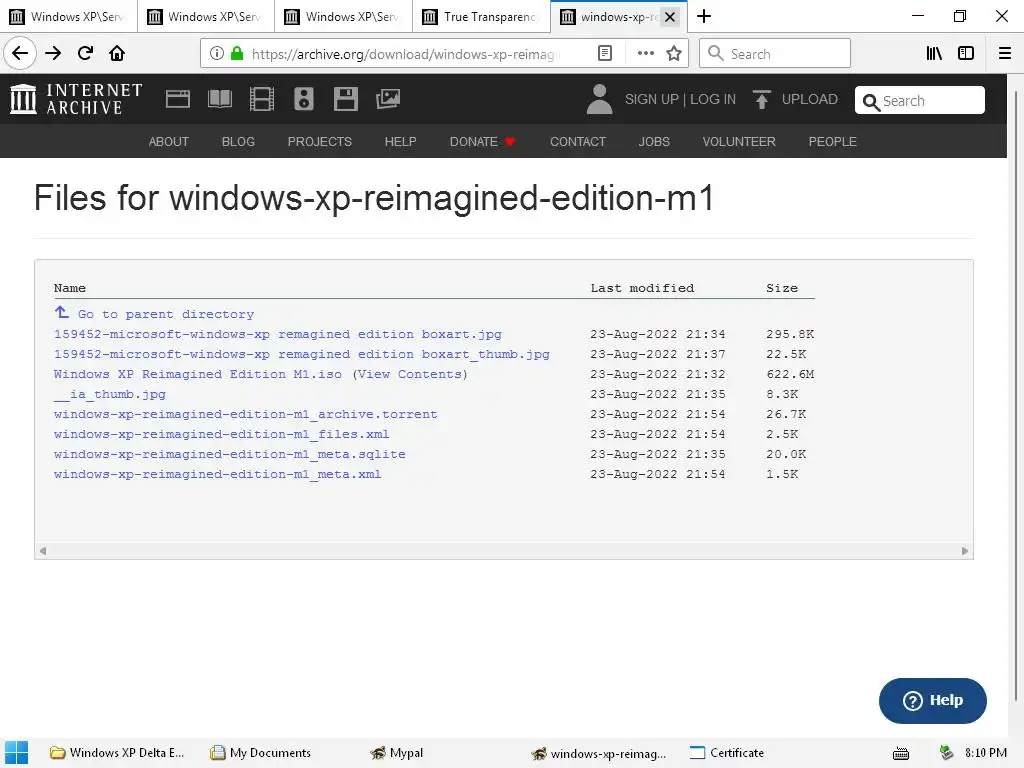Switch to Mypal taskbar item
This screenshot has width=1024, height=768.
[x=396, y=753]
